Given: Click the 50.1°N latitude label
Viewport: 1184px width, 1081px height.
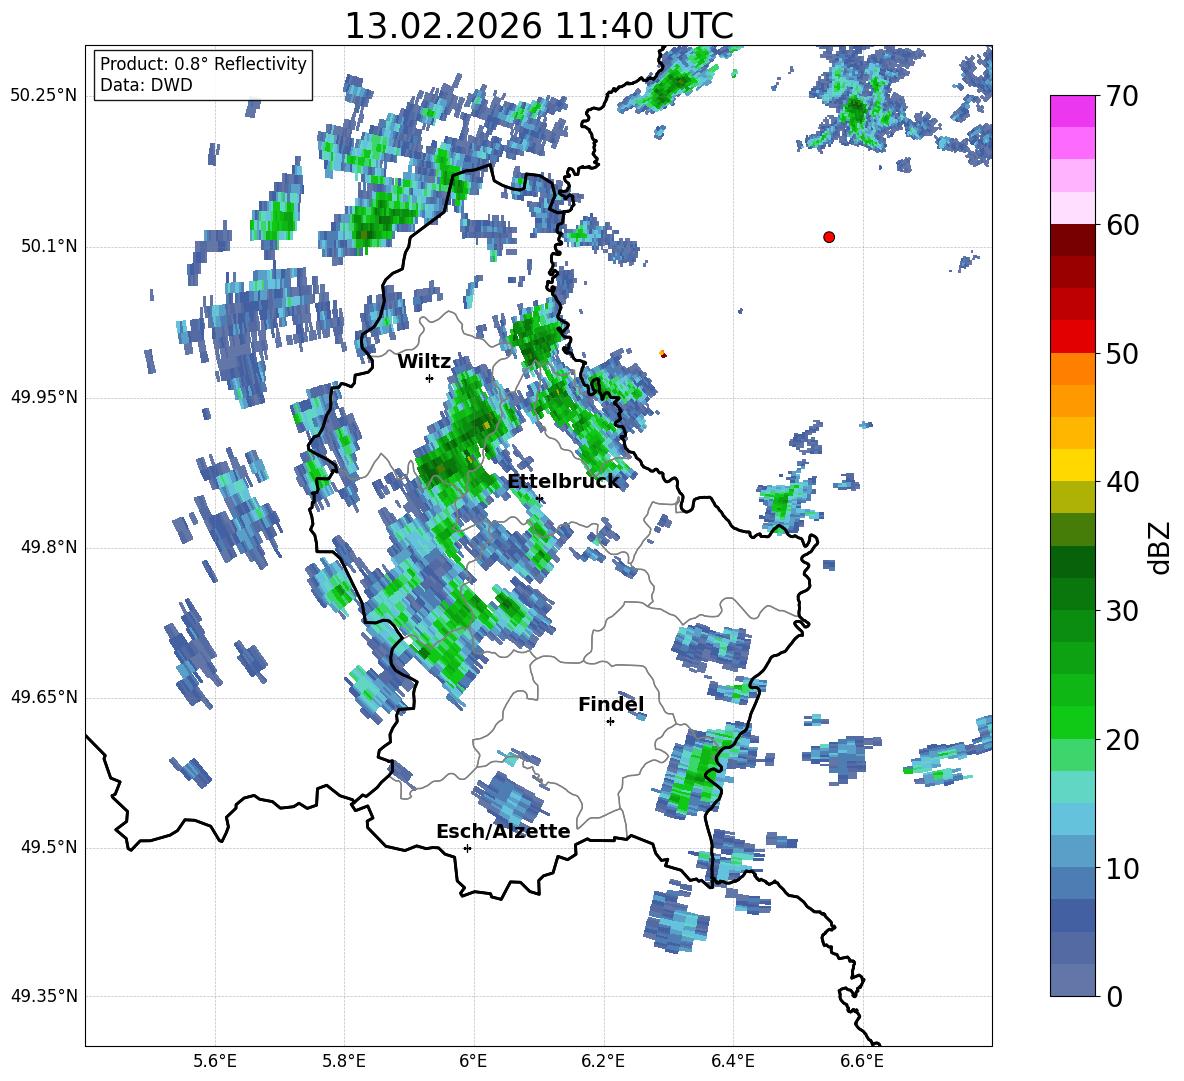Looking at the screenshot, I should tap(49, 246).
